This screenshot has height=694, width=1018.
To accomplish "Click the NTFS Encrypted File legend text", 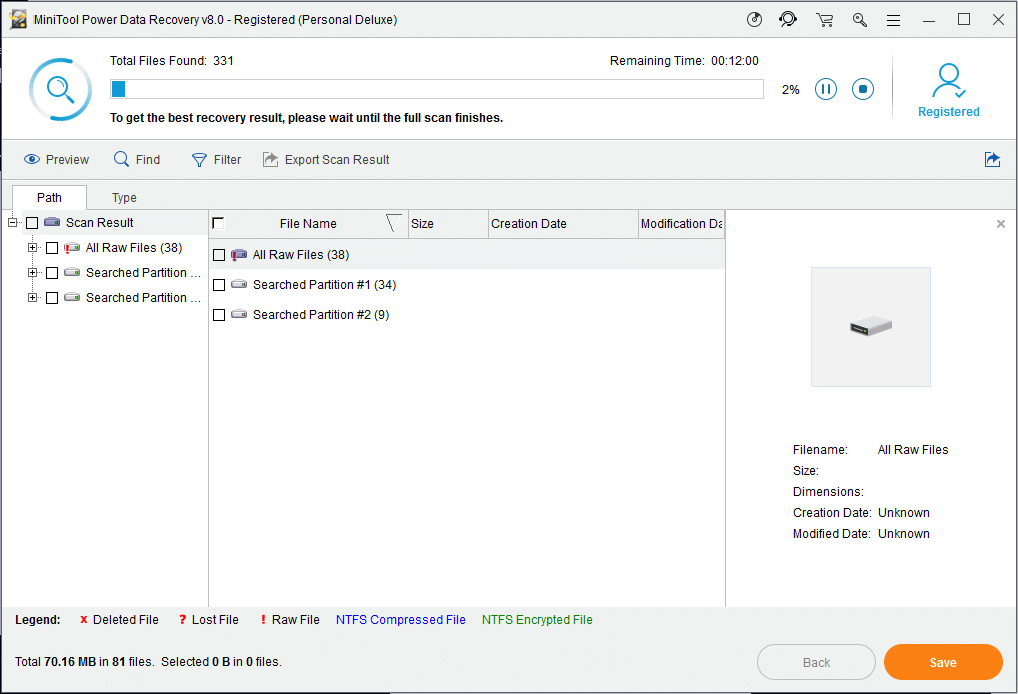I will pyautogui.click(x=537, y=620).
